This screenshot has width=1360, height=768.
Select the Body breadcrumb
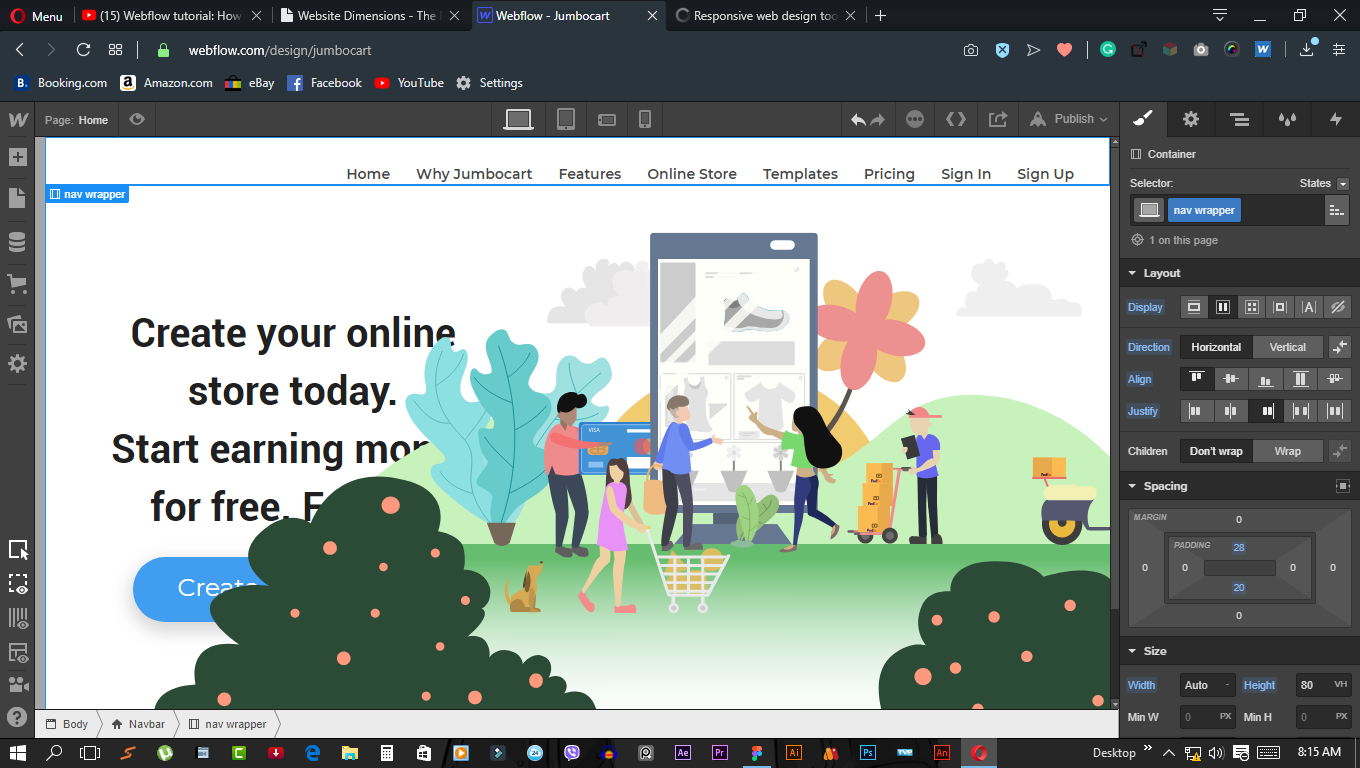point(68,724)
